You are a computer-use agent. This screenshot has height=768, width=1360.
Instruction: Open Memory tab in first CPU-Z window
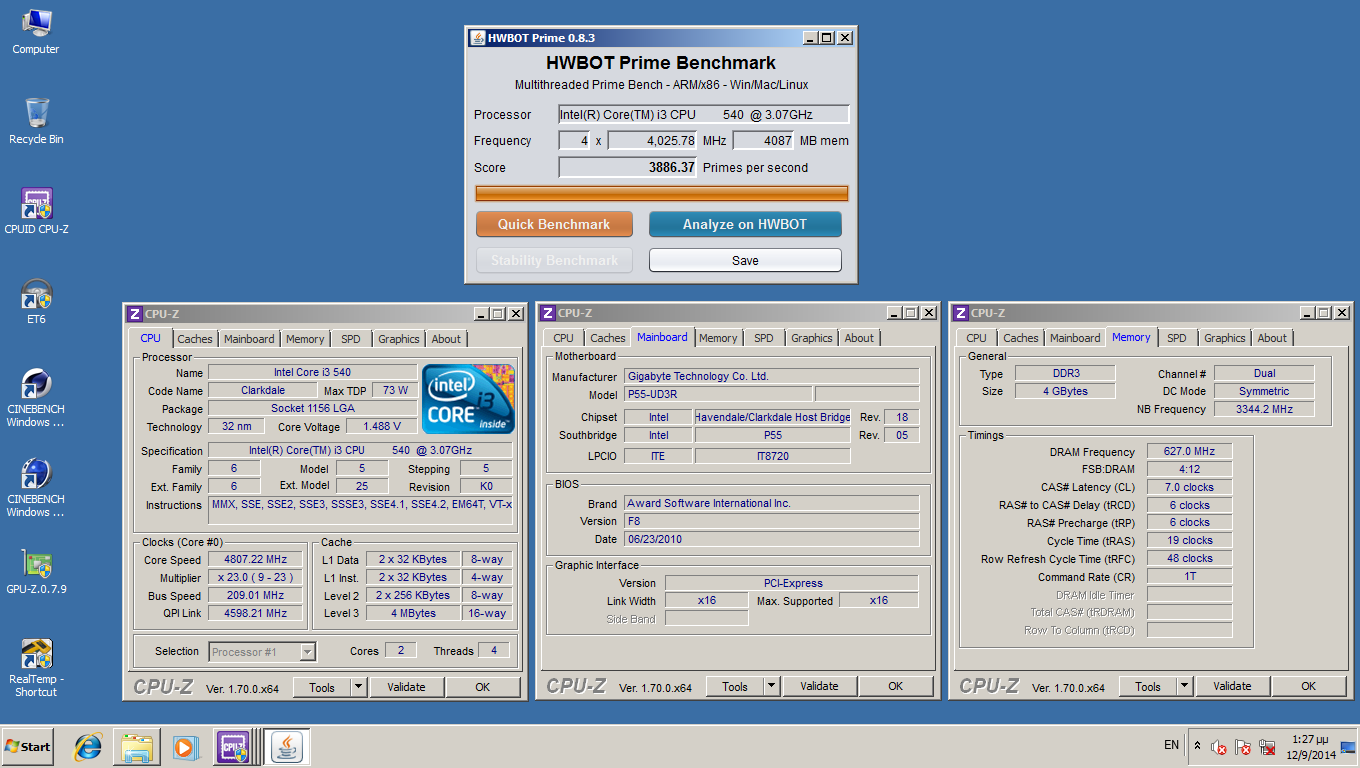tap(305, 339)
